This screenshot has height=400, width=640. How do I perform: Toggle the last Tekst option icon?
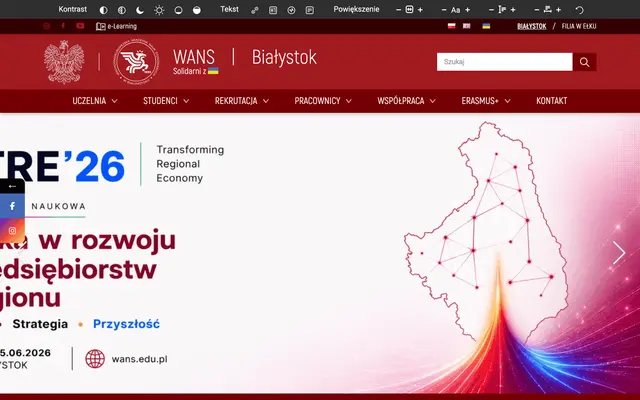click(310, 10)
